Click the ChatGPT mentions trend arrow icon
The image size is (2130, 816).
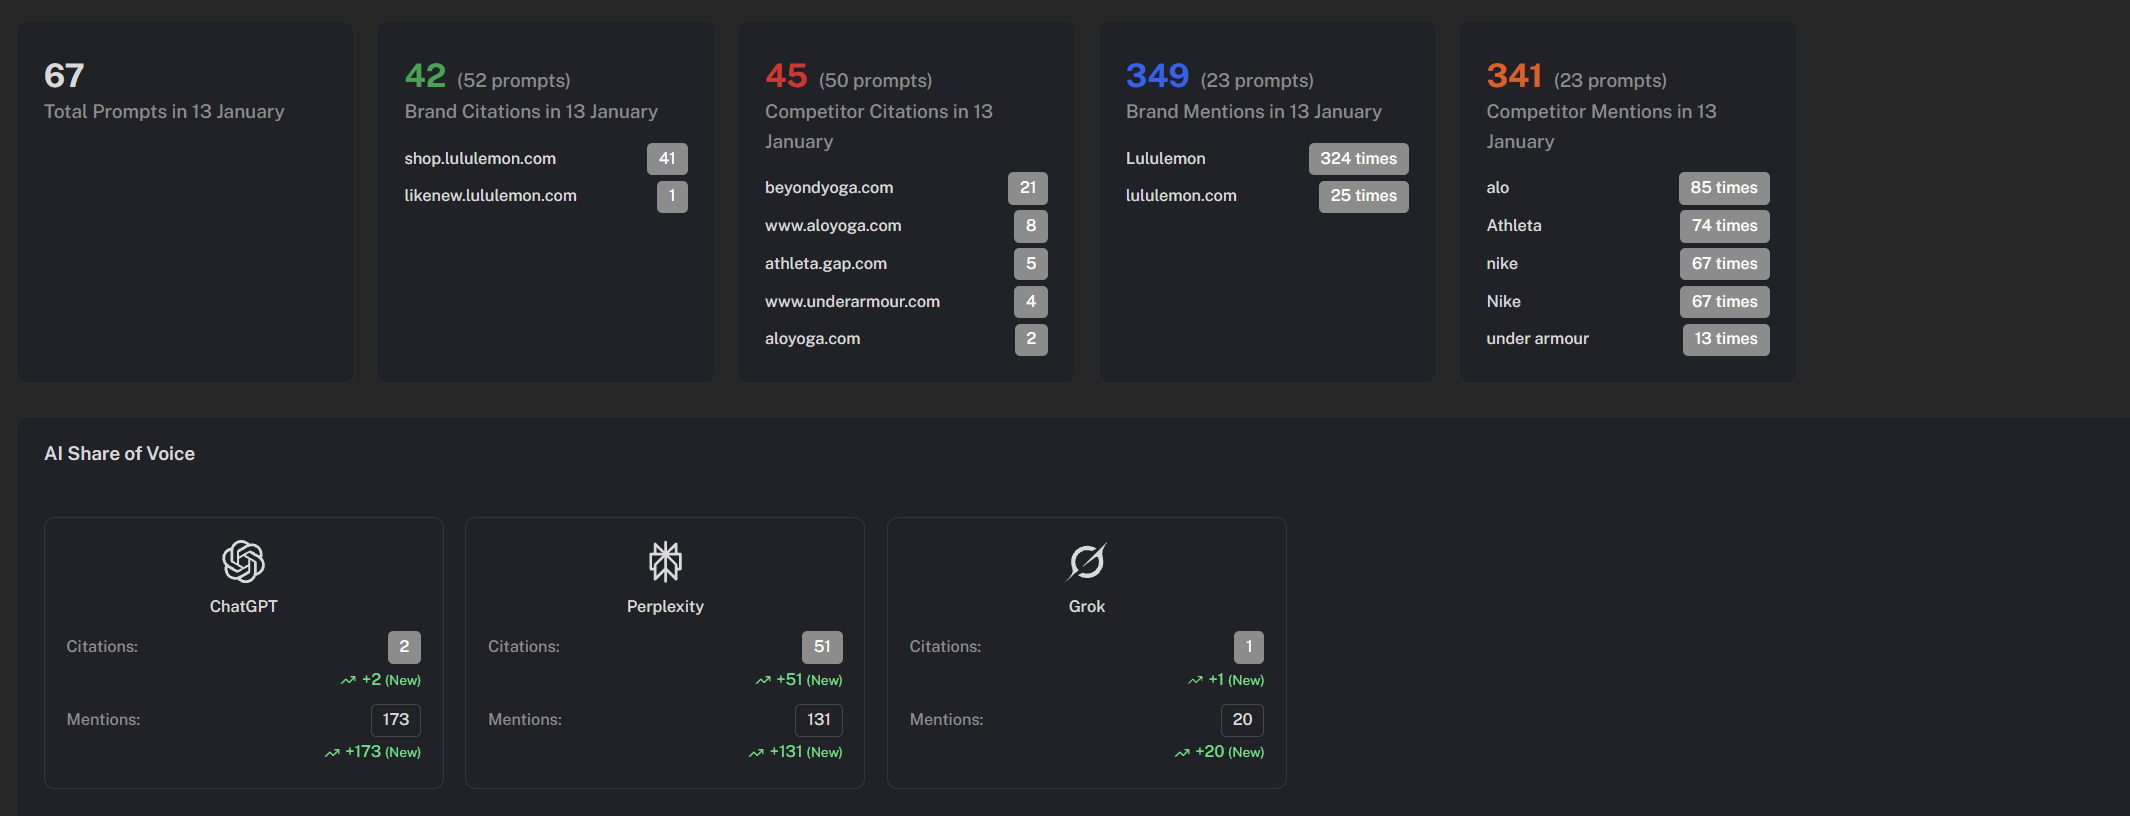(332, 753)
